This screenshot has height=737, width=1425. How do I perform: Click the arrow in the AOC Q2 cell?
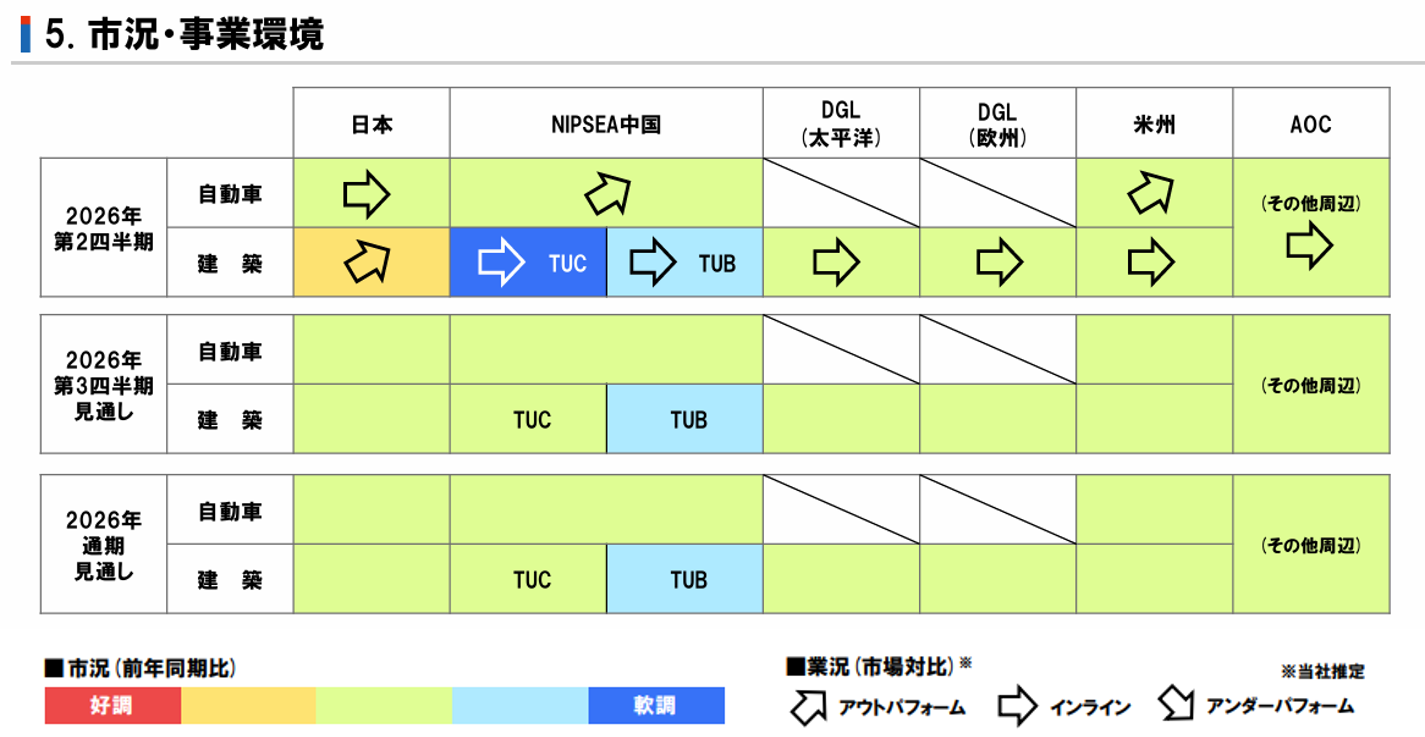(x=1309, y=245)
